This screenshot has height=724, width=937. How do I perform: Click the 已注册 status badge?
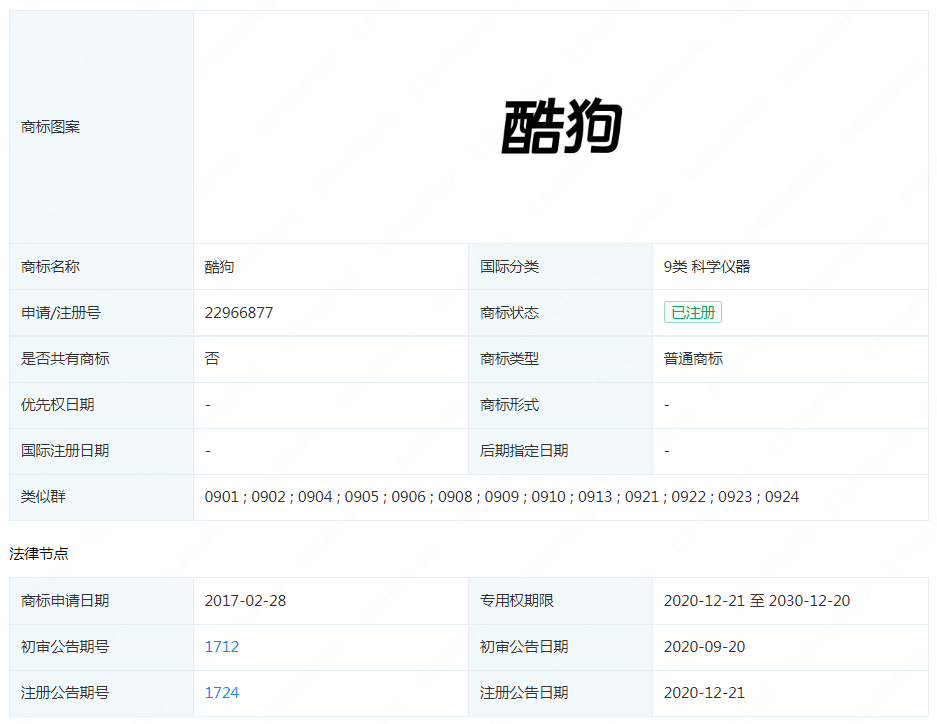coord(693,312)
